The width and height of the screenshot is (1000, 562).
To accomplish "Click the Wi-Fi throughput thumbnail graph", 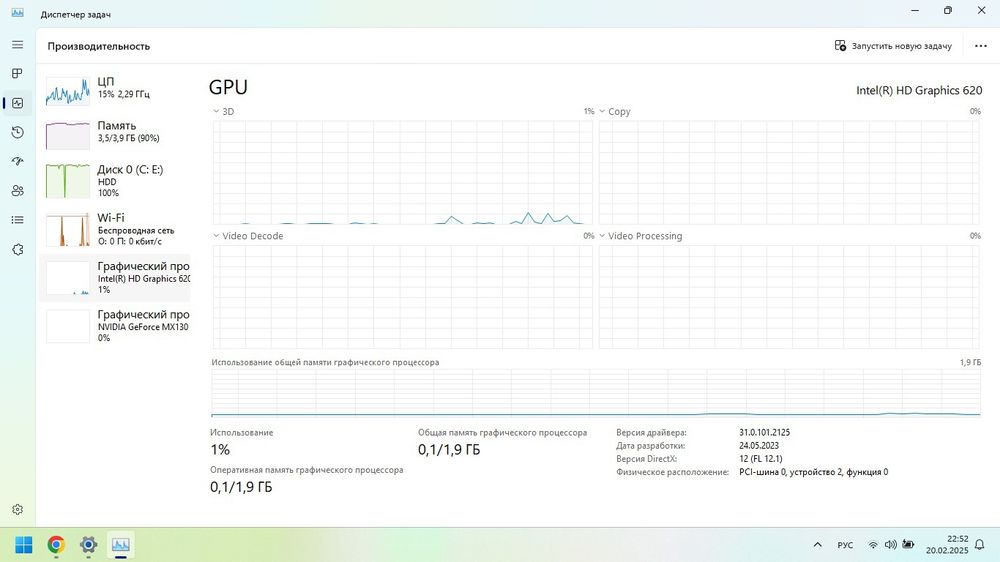I will (x=68, y=230).
